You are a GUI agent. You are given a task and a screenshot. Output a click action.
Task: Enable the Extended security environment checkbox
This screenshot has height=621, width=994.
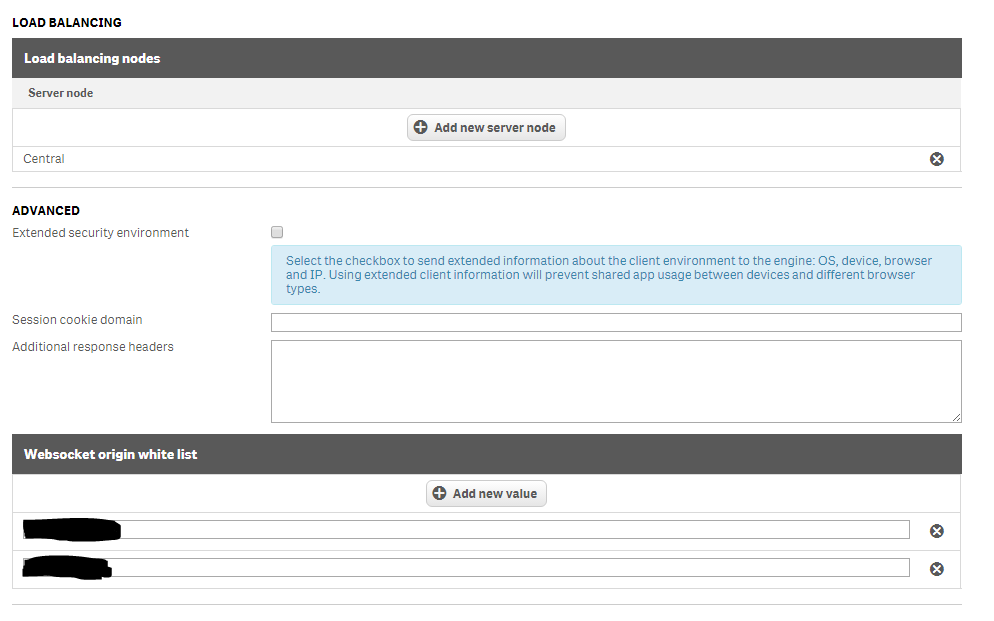(x=277, y=232)
